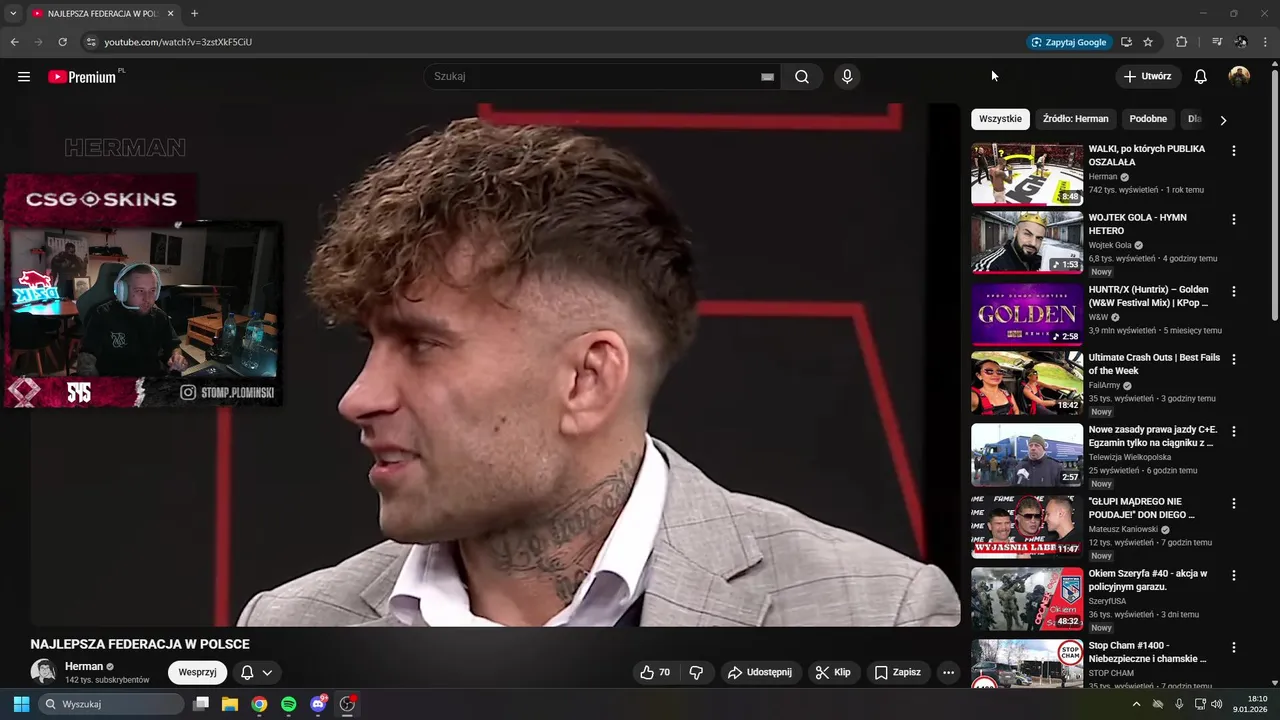Viewport: 1280px width, 720px height.
Task: Open options for Ultimate Crash Outs row
Action: 1233,359
